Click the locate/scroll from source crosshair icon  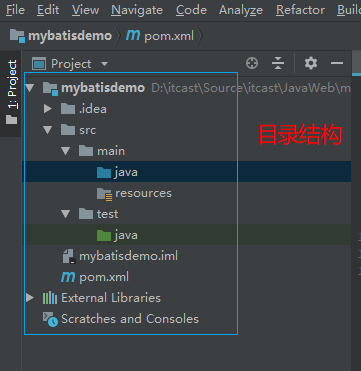pyautogui.click(x=252, y=63)
